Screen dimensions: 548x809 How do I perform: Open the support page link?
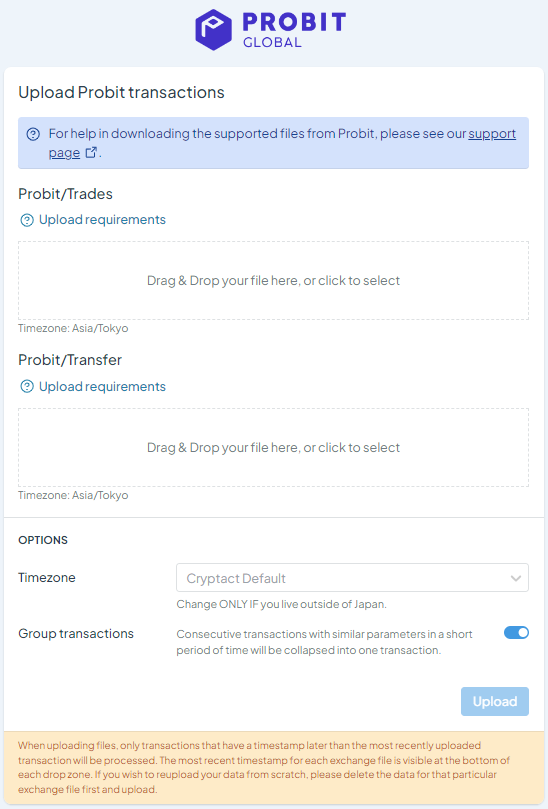282,143
